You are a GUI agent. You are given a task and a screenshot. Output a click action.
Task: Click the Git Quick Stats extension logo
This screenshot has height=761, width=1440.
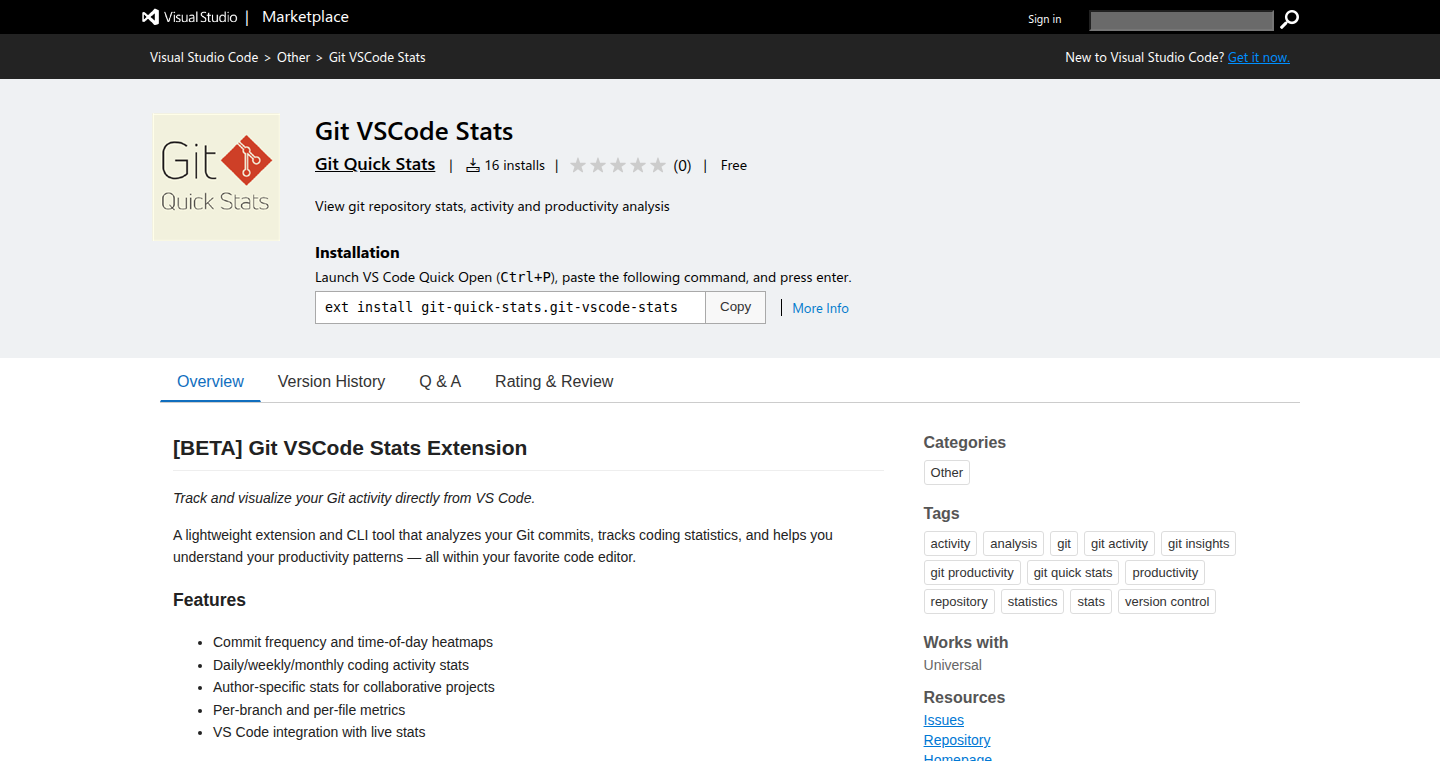pyautogui.click(x=216, y=177)
